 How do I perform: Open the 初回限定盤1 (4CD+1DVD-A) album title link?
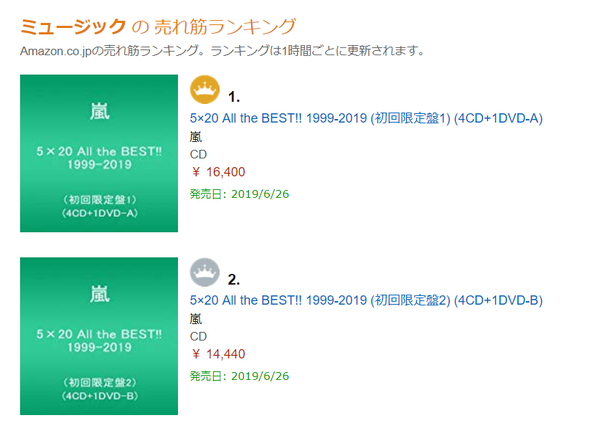tap(366, 118)
